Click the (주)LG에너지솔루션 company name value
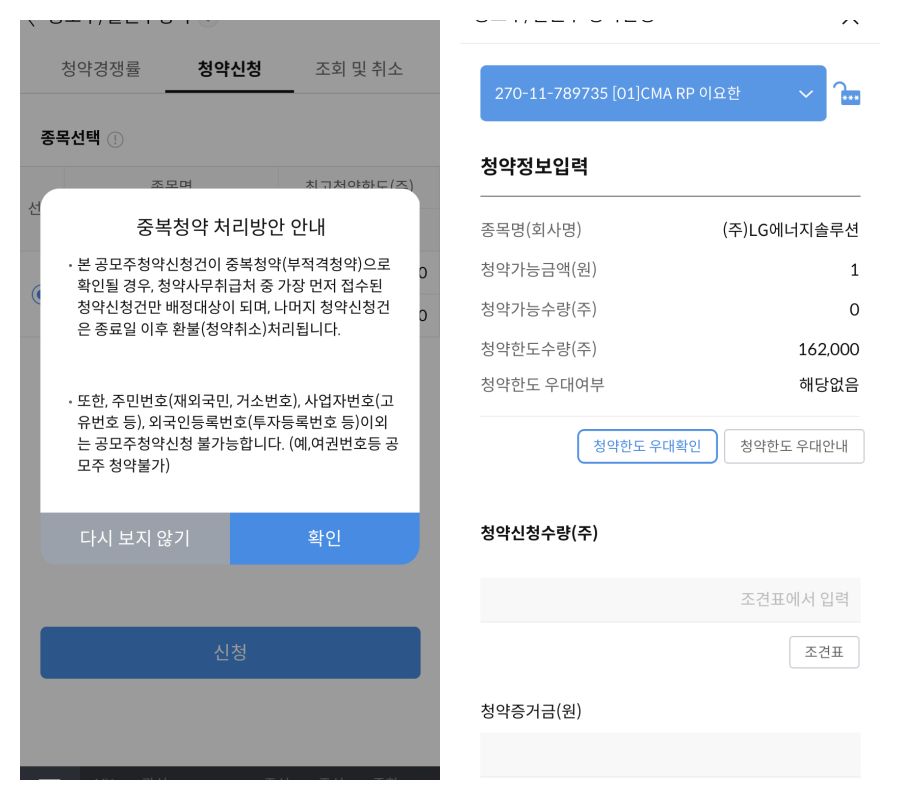 791,230
